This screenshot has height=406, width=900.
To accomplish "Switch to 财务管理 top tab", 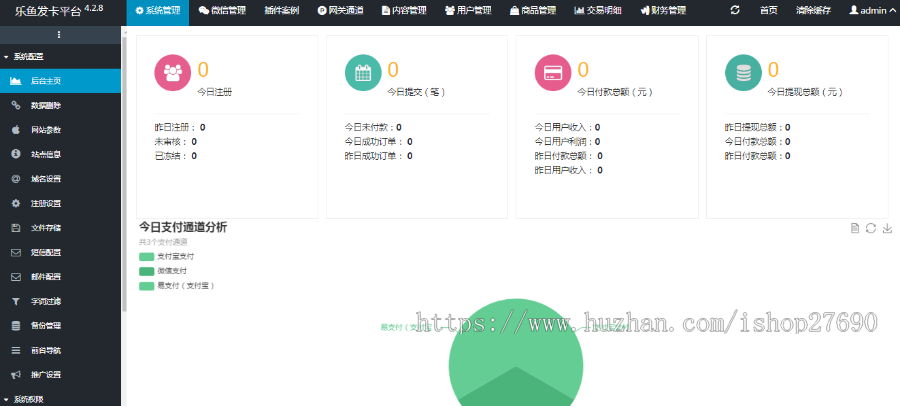I will point(663,10).
